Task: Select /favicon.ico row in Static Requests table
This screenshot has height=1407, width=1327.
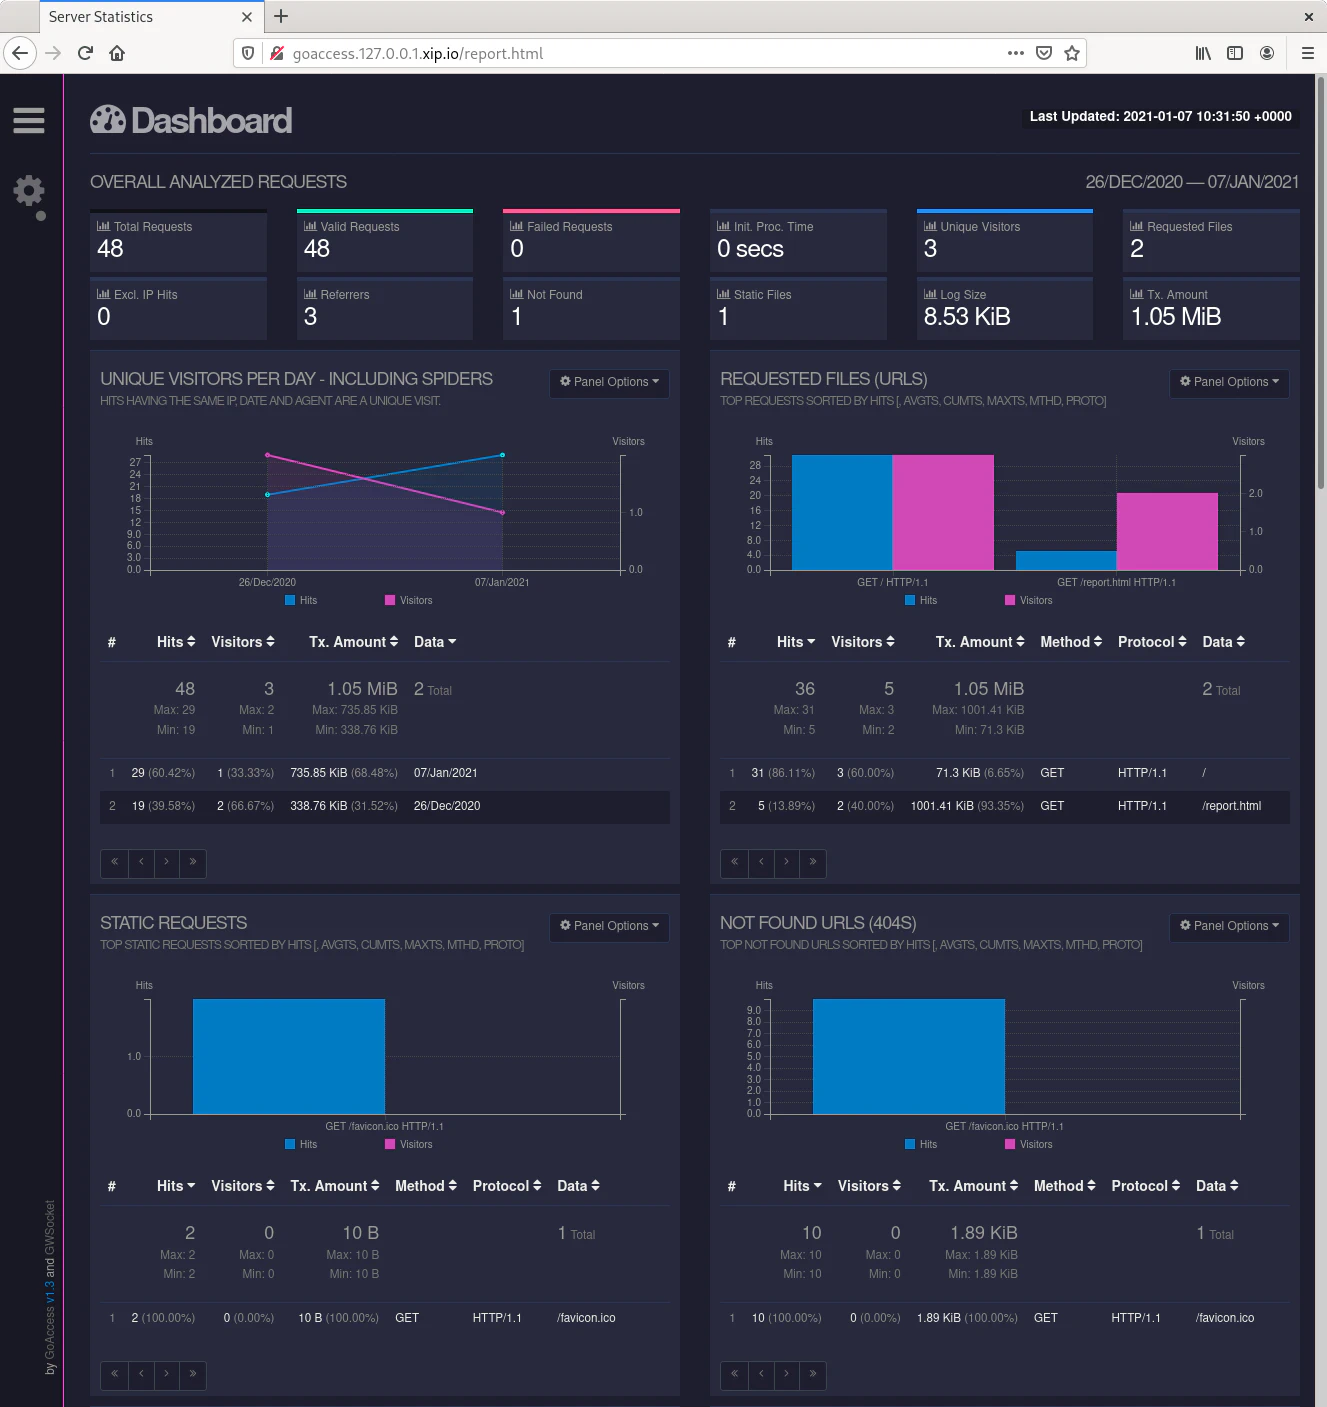Action: point(385,1318)
